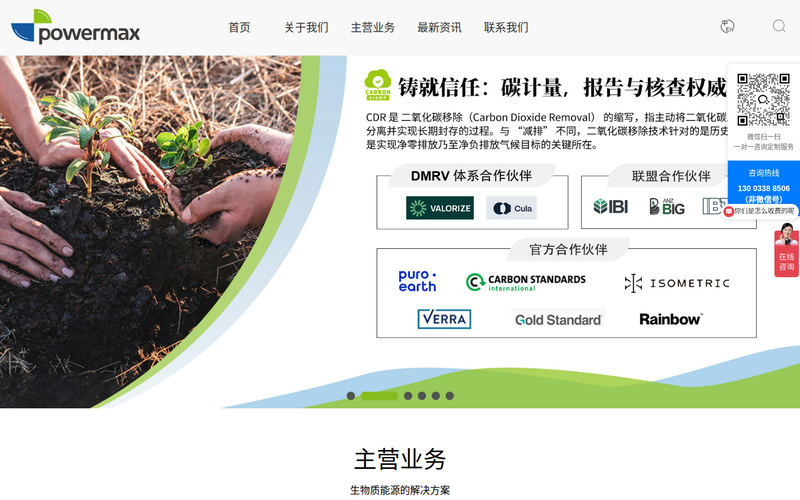The image size is (800, 500).
Task: Click the DMRV 体系合作伙伴 heading
Action: (x=471, y=176)
